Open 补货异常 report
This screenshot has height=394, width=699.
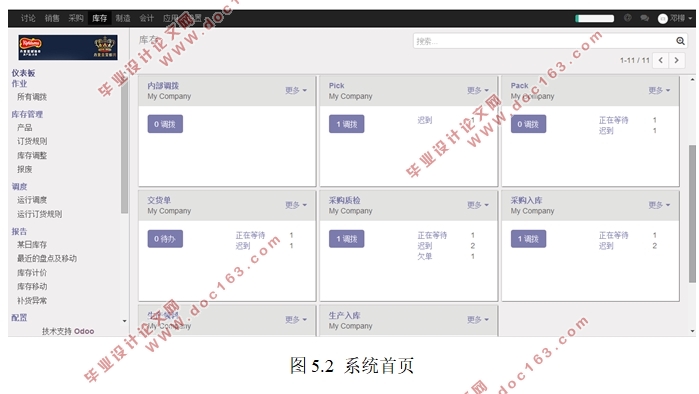[x=32, y=300]
